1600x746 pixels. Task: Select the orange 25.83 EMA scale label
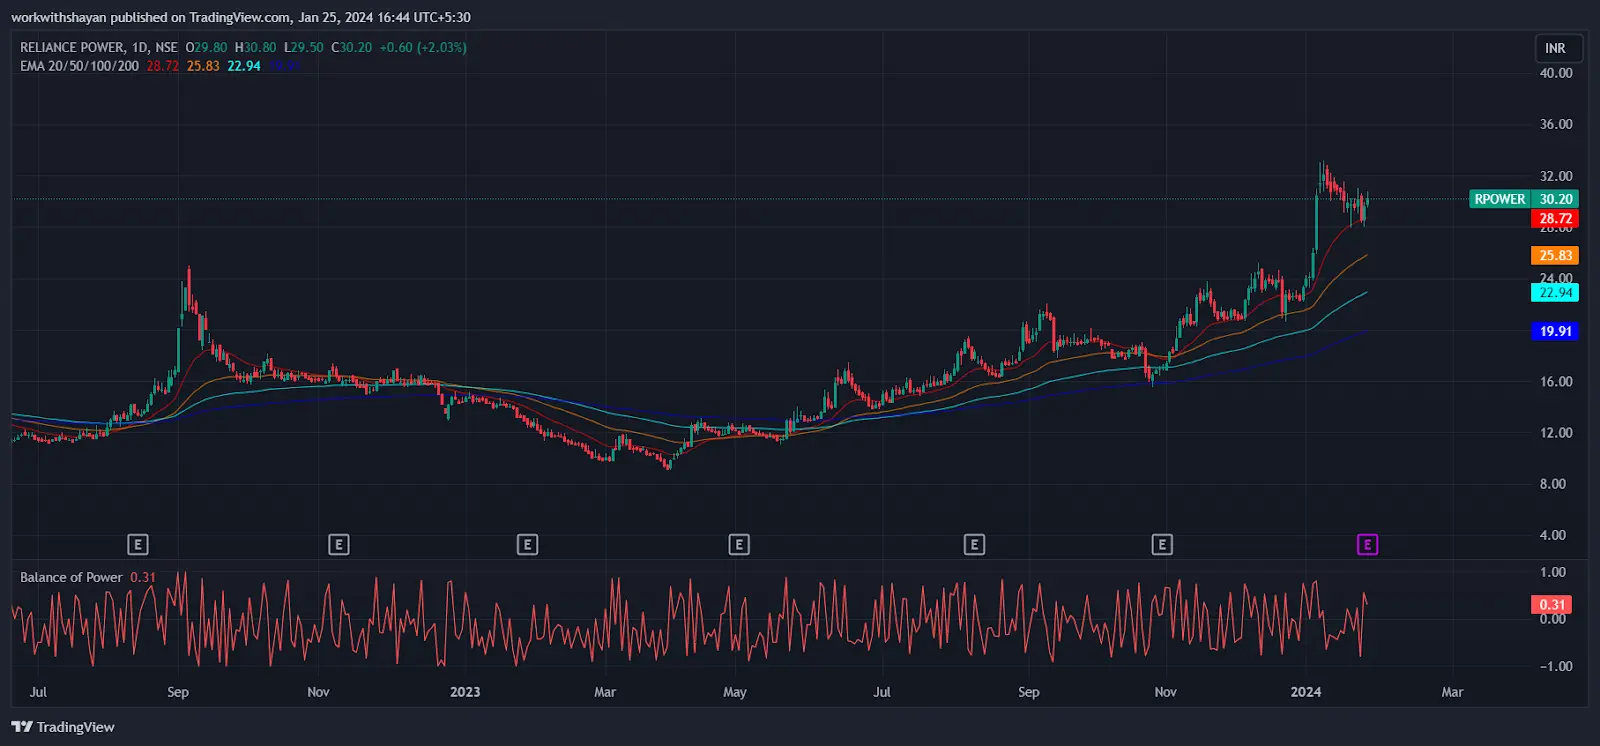coord(1555,255)
